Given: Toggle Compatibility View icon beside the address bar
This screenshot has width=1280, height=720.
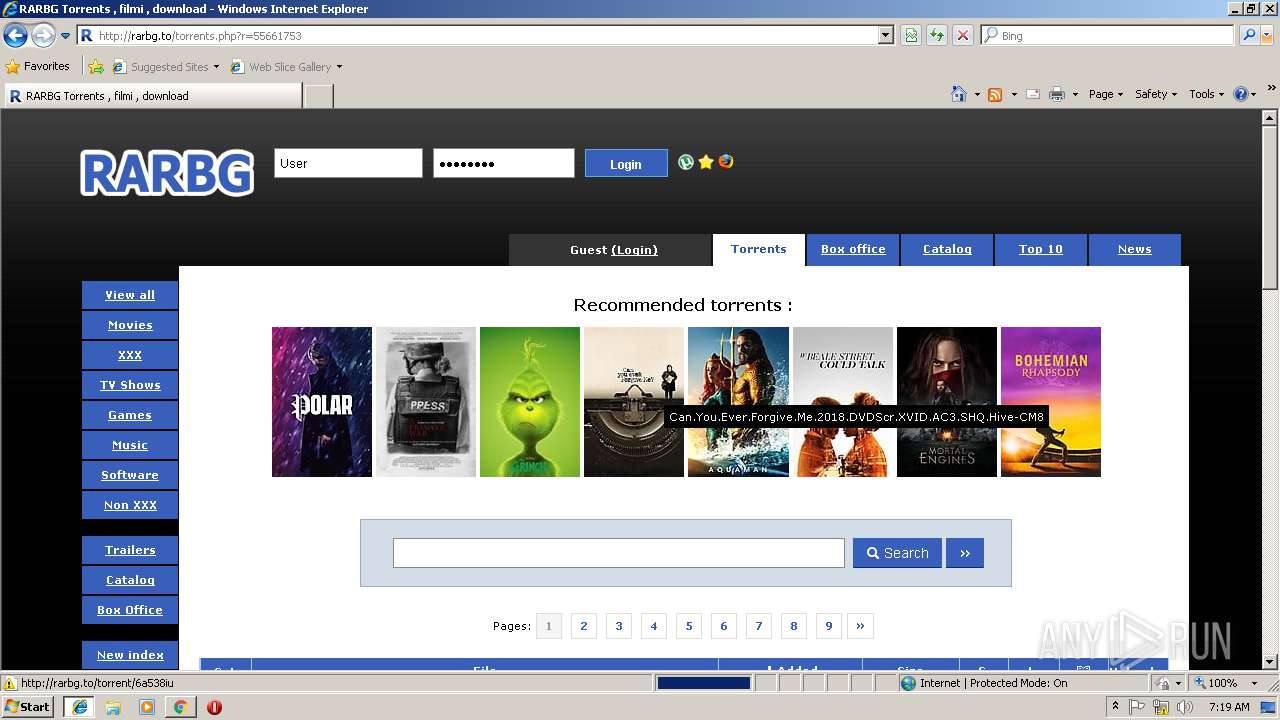Looking at the screenshot, I should pyautogui.click(x=911, y=35).
